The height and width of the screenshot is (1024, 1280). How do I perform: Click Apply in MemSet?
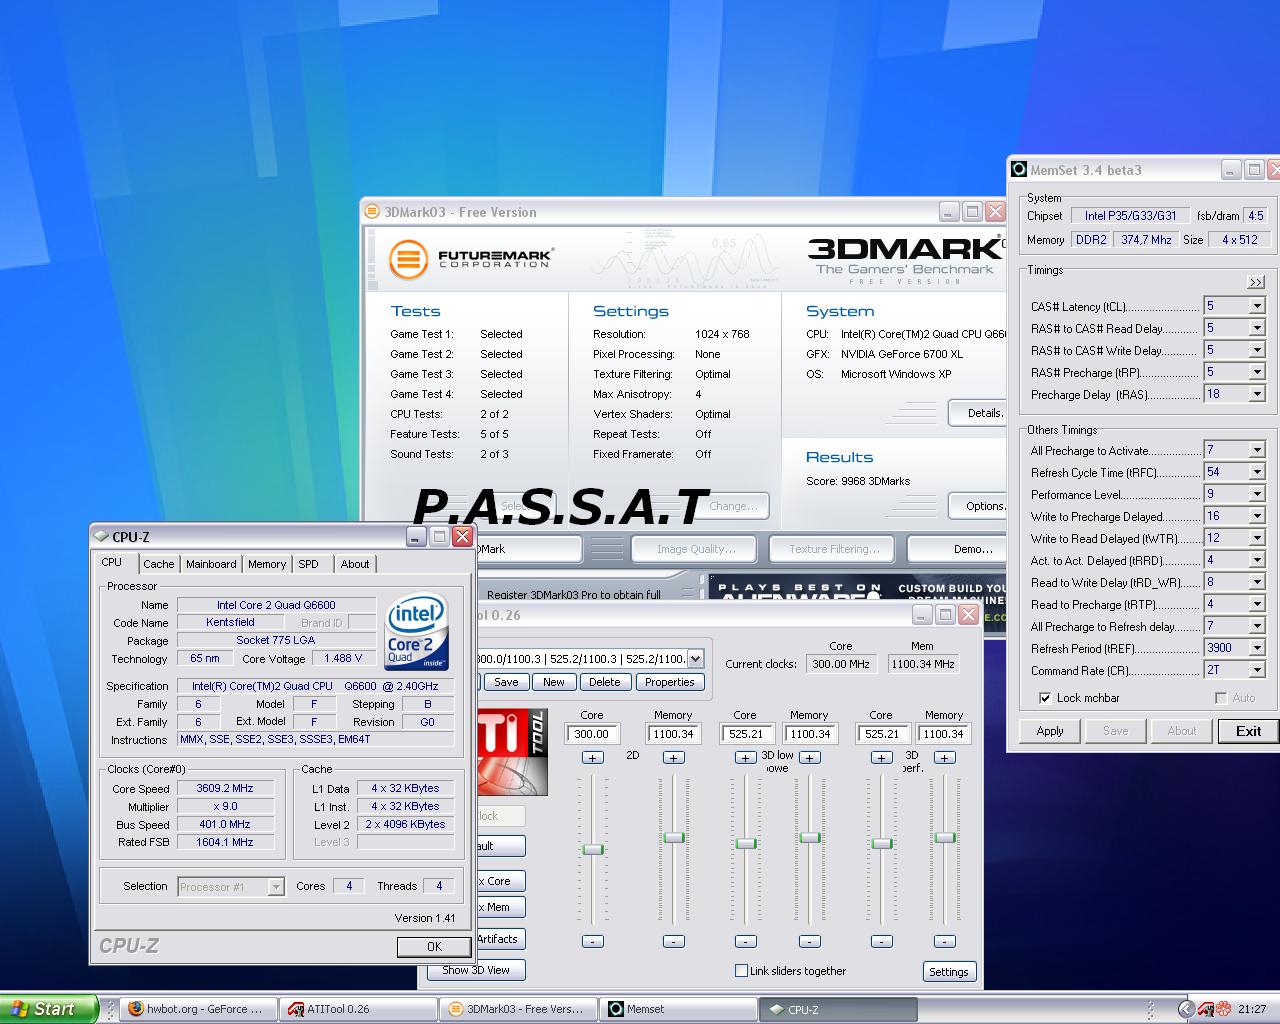pyautogui.click(x=1050, y=731)
